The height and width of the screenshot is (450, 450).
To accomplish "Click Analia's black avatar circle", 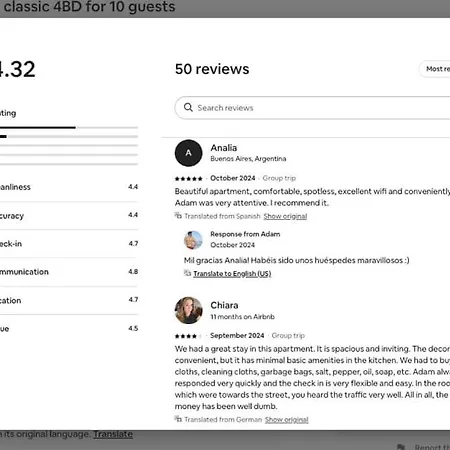I will click(x=188, y=153).
